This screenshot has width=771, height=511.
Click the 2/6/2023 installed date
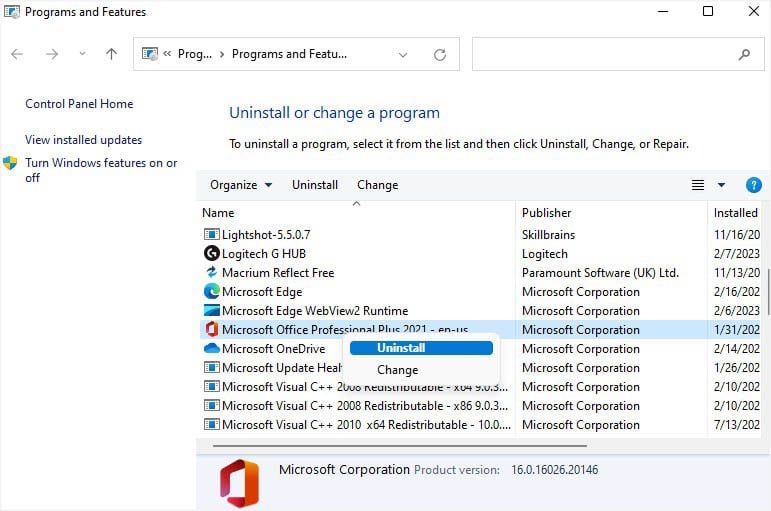pos(737,311)
